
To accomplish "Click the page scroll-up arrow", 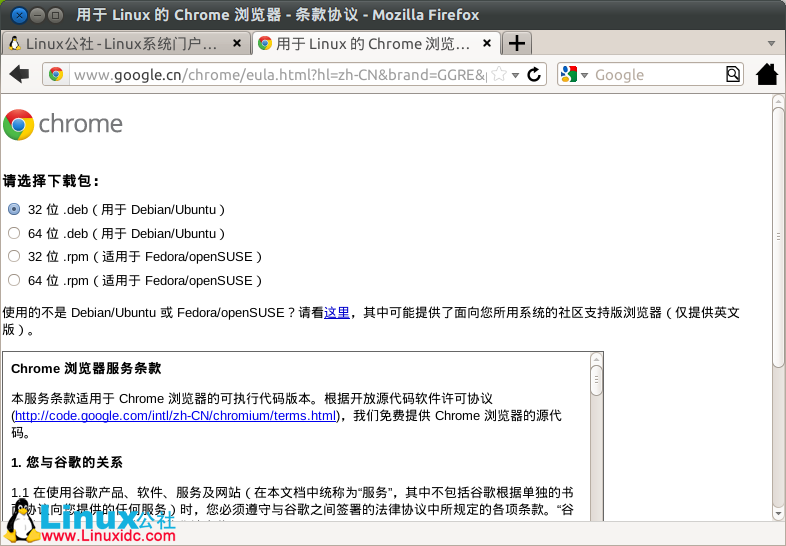I will 778,100.
